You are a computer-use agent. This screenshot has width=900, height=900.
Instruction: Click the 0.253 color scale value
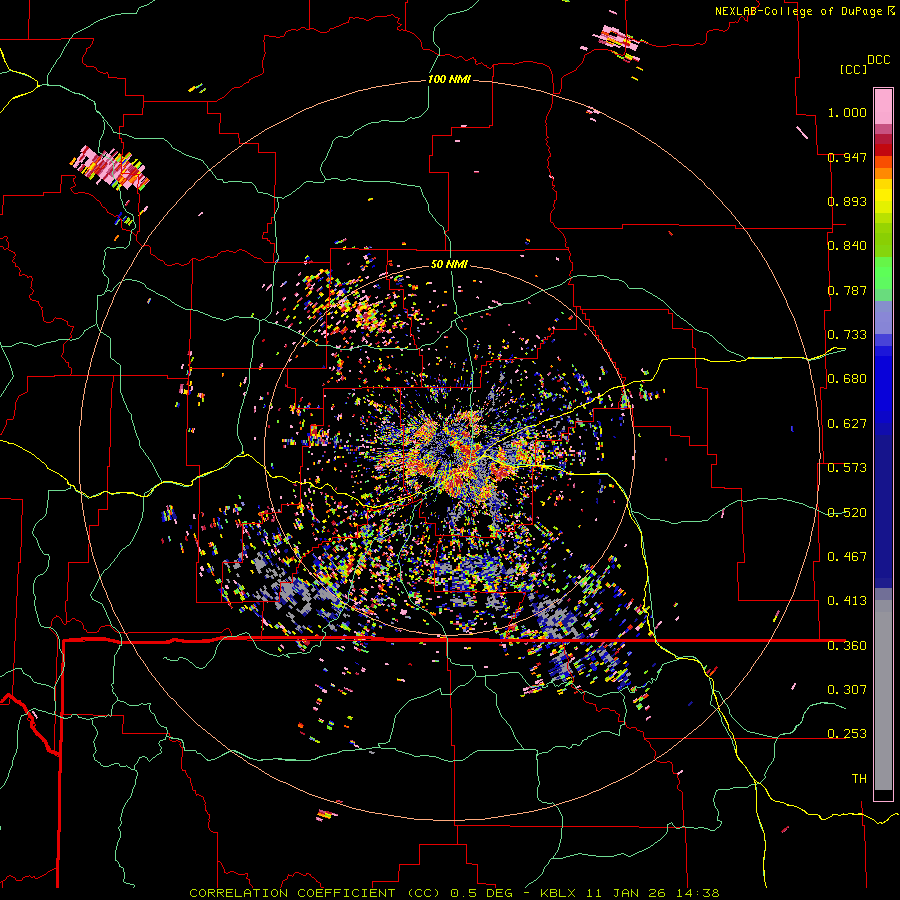[x=847, y=734]
